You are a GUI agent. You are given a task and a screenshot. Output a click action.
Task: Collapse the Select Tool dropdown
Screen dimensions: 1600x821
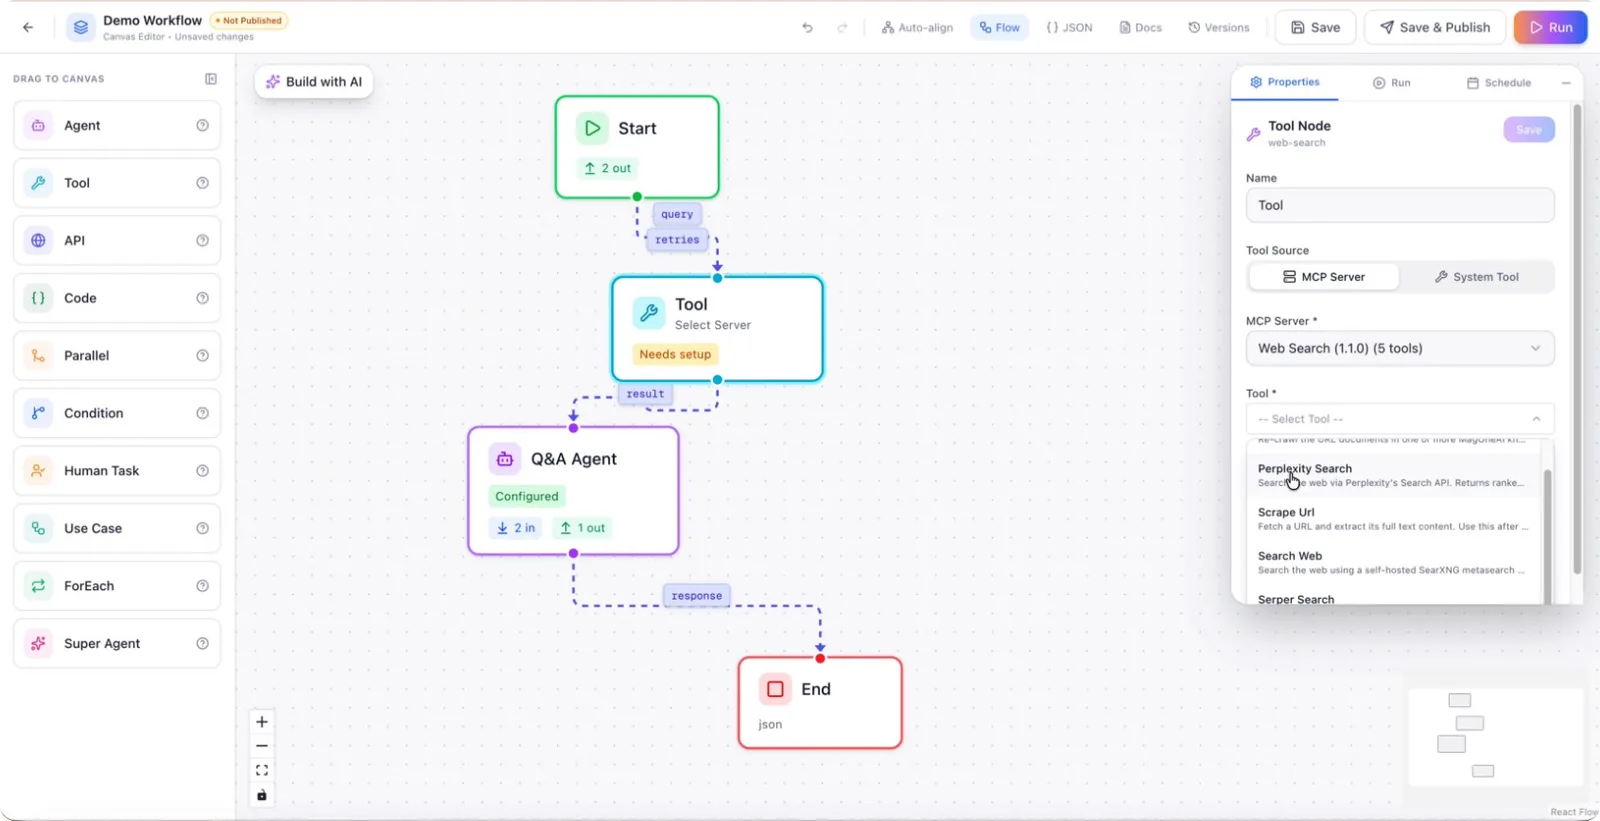tap(1400, 419)
